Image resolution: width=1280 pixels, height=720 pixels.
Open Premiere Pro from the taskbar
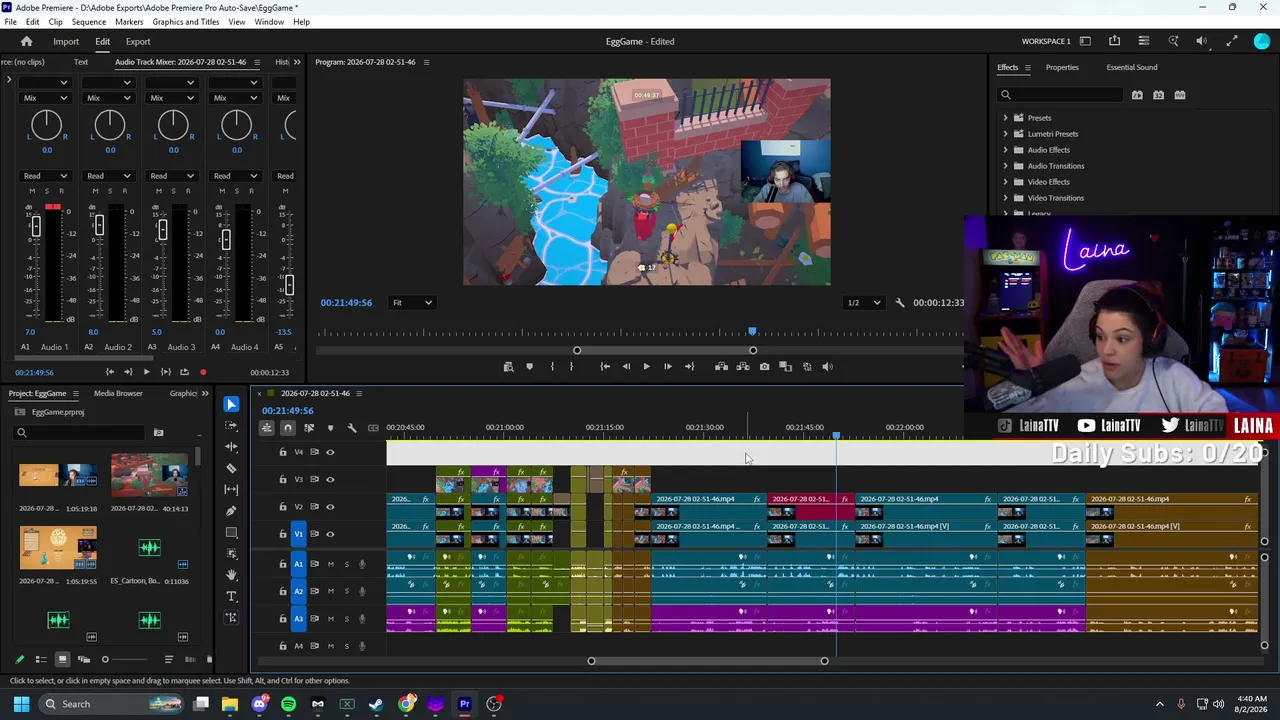tap(464, 704)
